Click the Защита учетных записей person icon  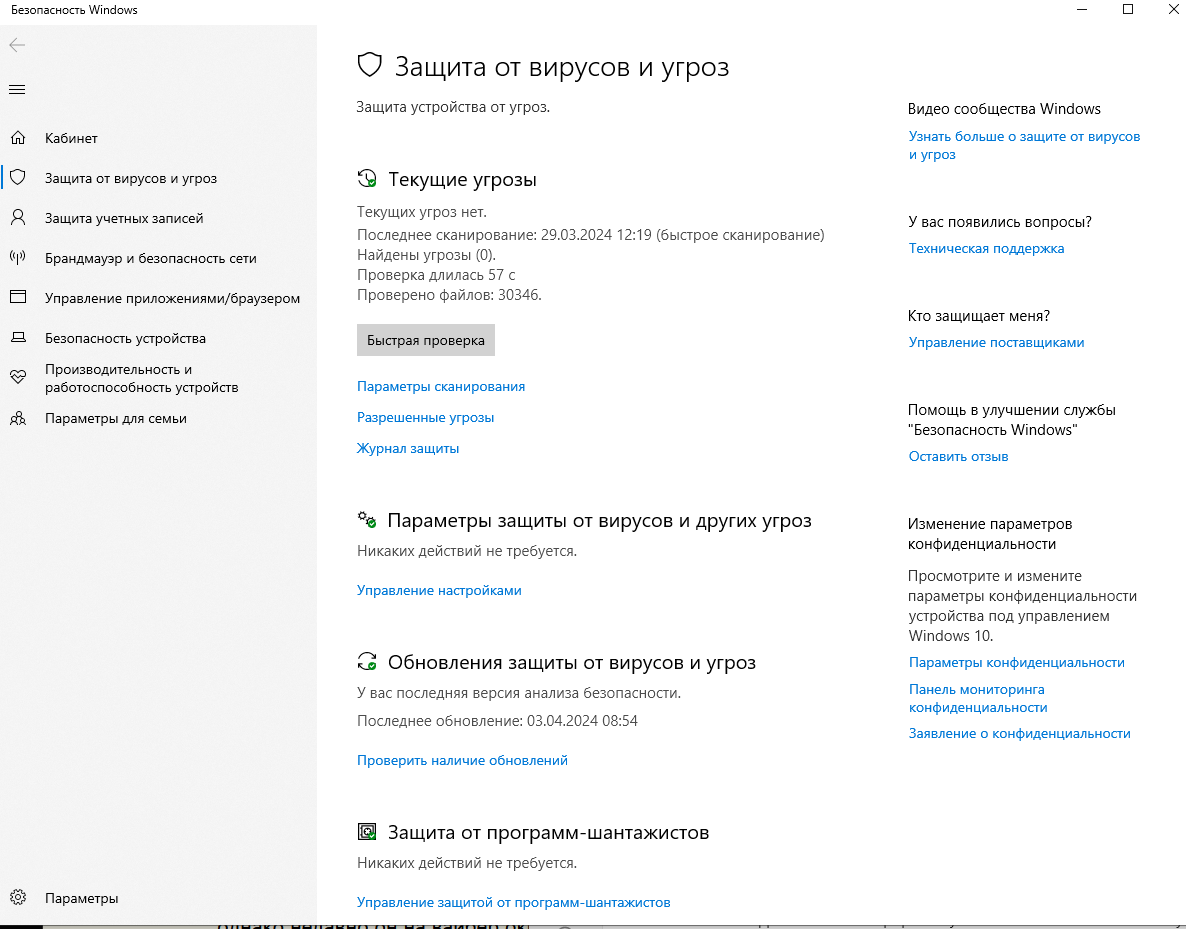click(x=17, y=218)
